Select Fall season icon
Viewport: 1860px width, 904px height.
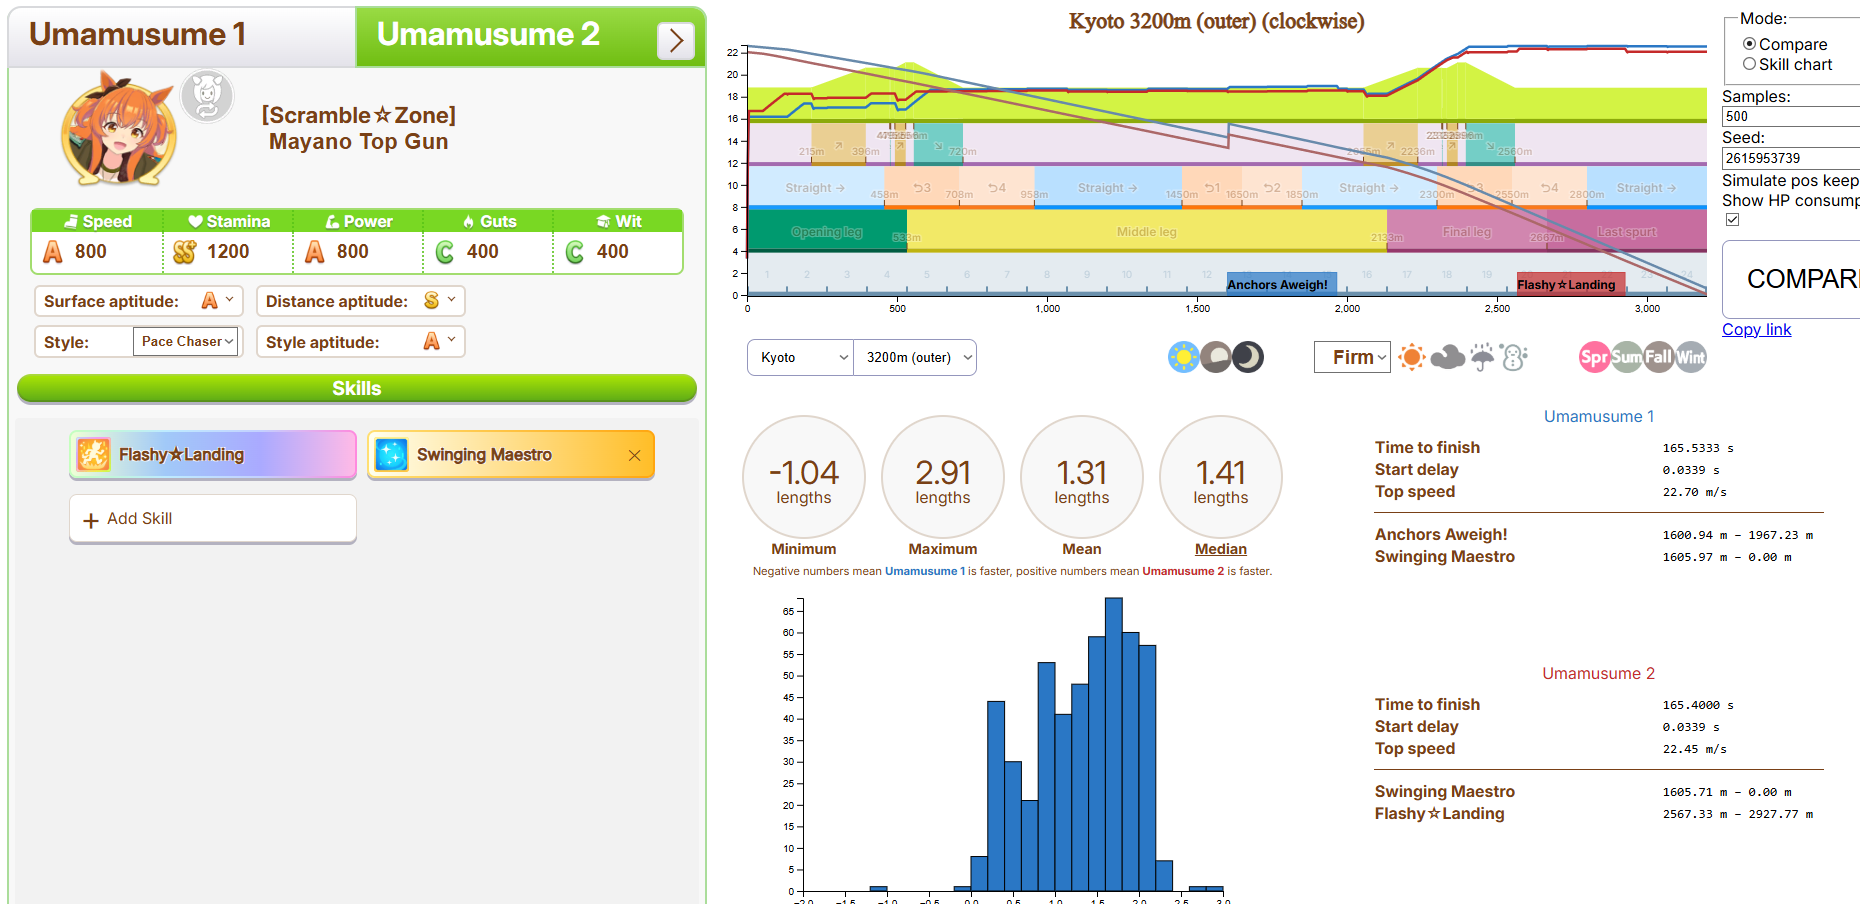click(1659, 357)
